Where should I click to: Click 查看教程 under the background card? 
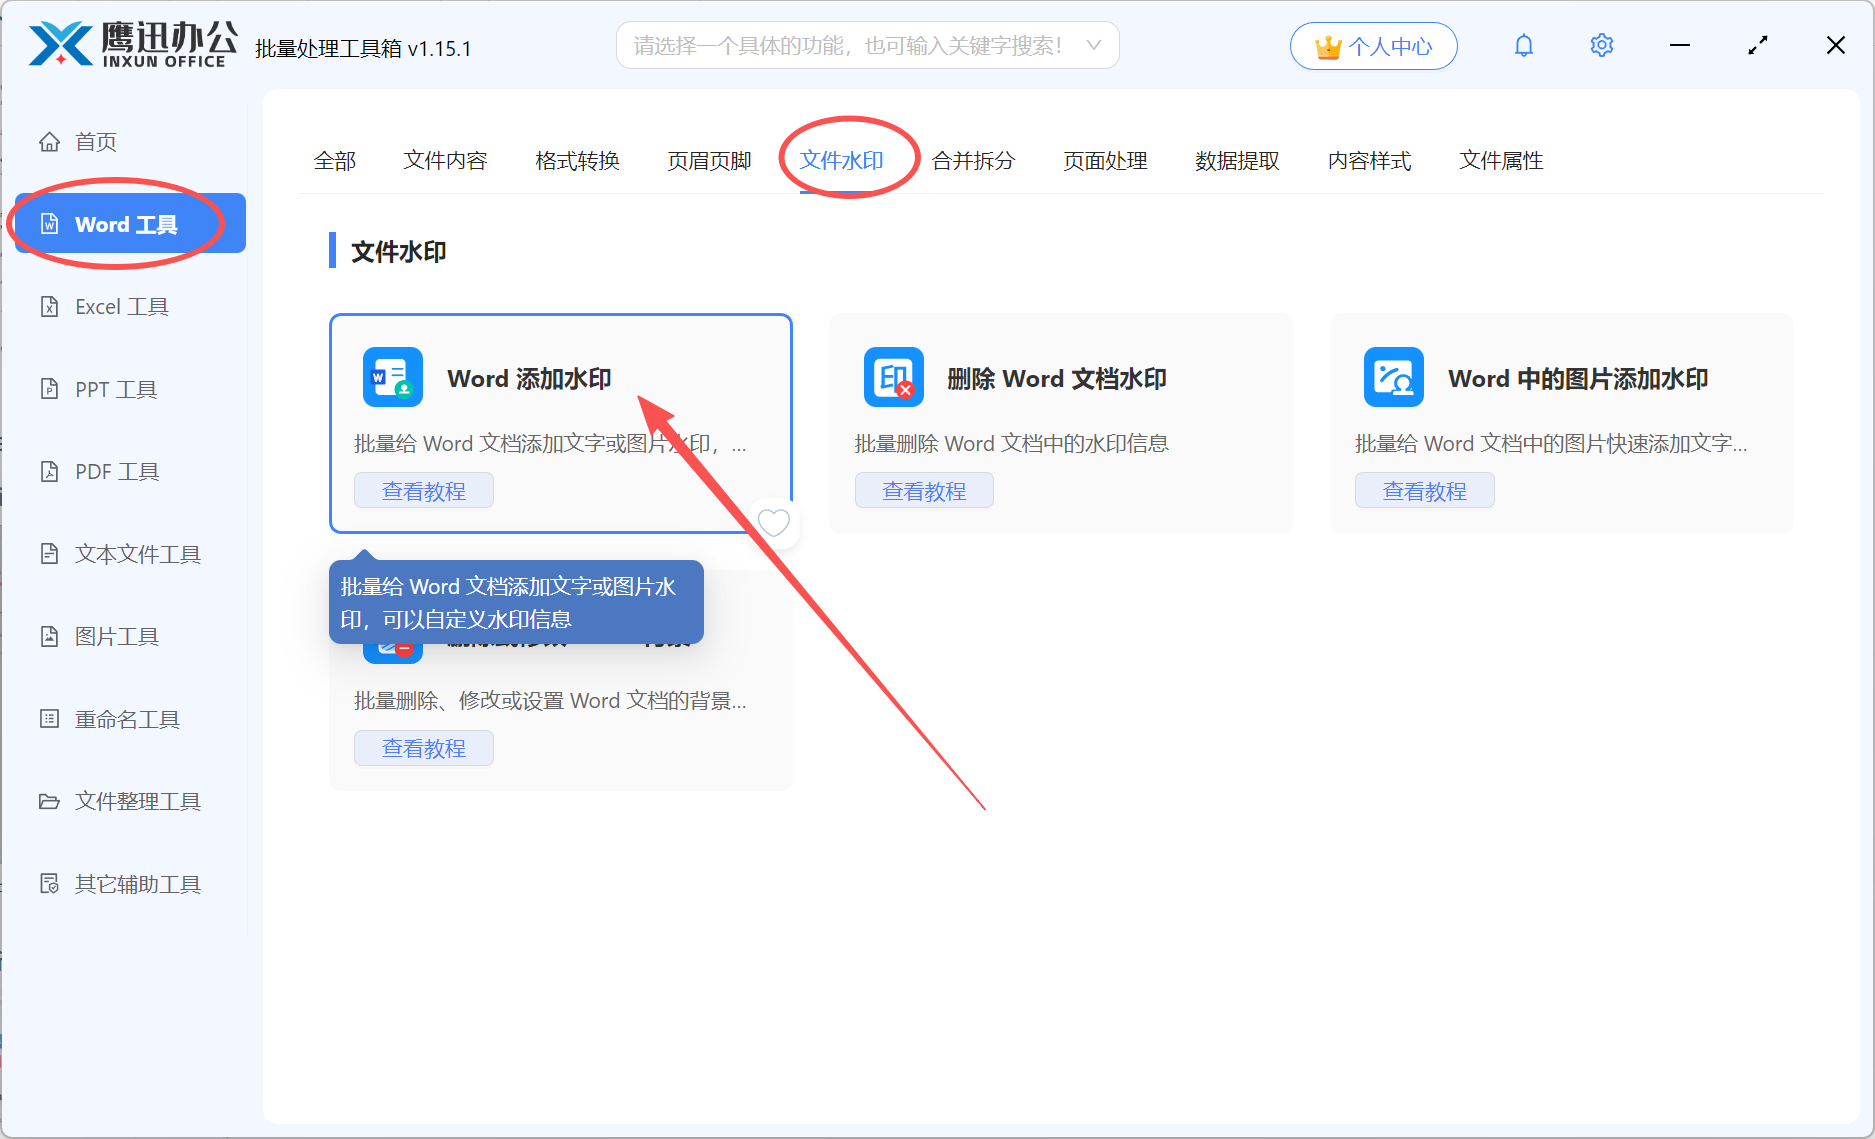click(424, 748)
